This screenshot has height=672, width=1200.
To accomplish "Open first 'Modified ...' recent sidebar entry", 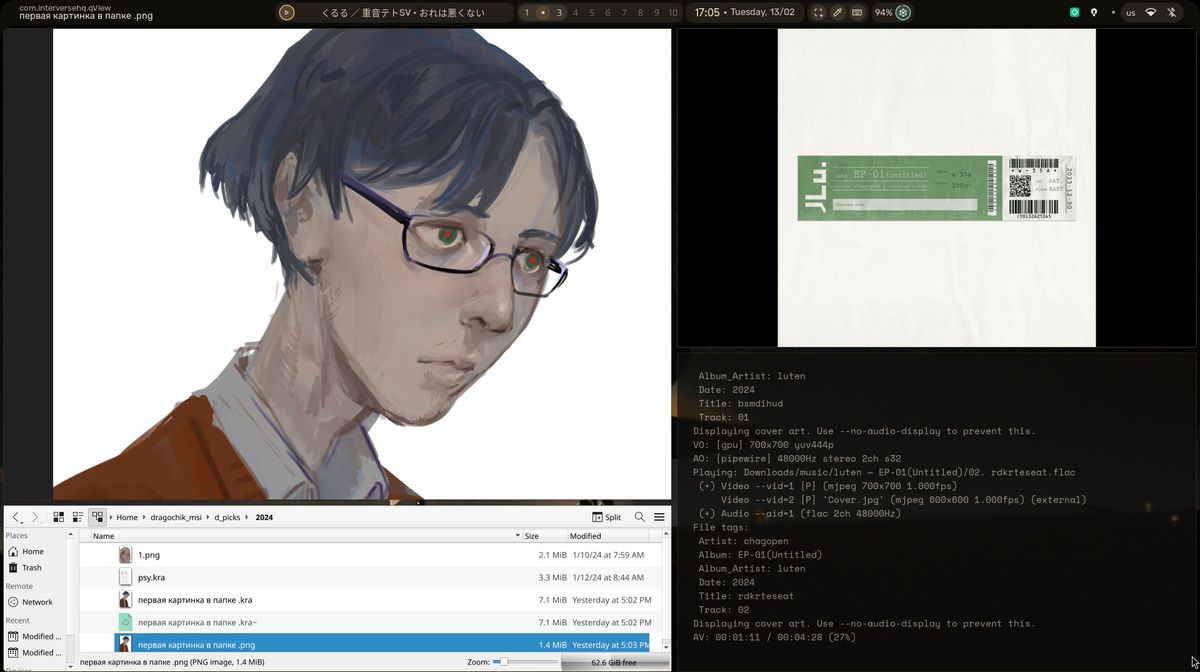I will [33, 636].
